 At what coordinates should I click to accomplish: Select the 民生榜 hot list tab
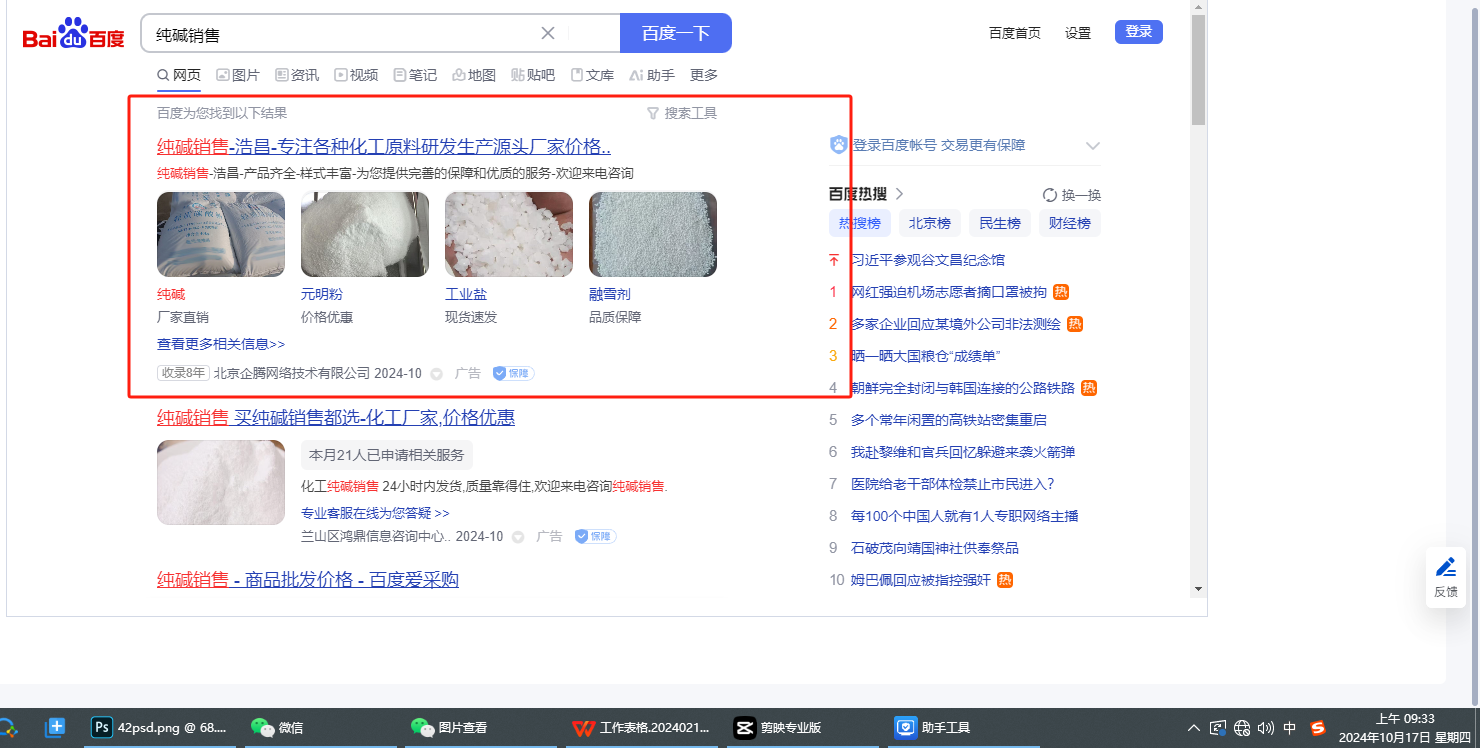(1000, 223)
